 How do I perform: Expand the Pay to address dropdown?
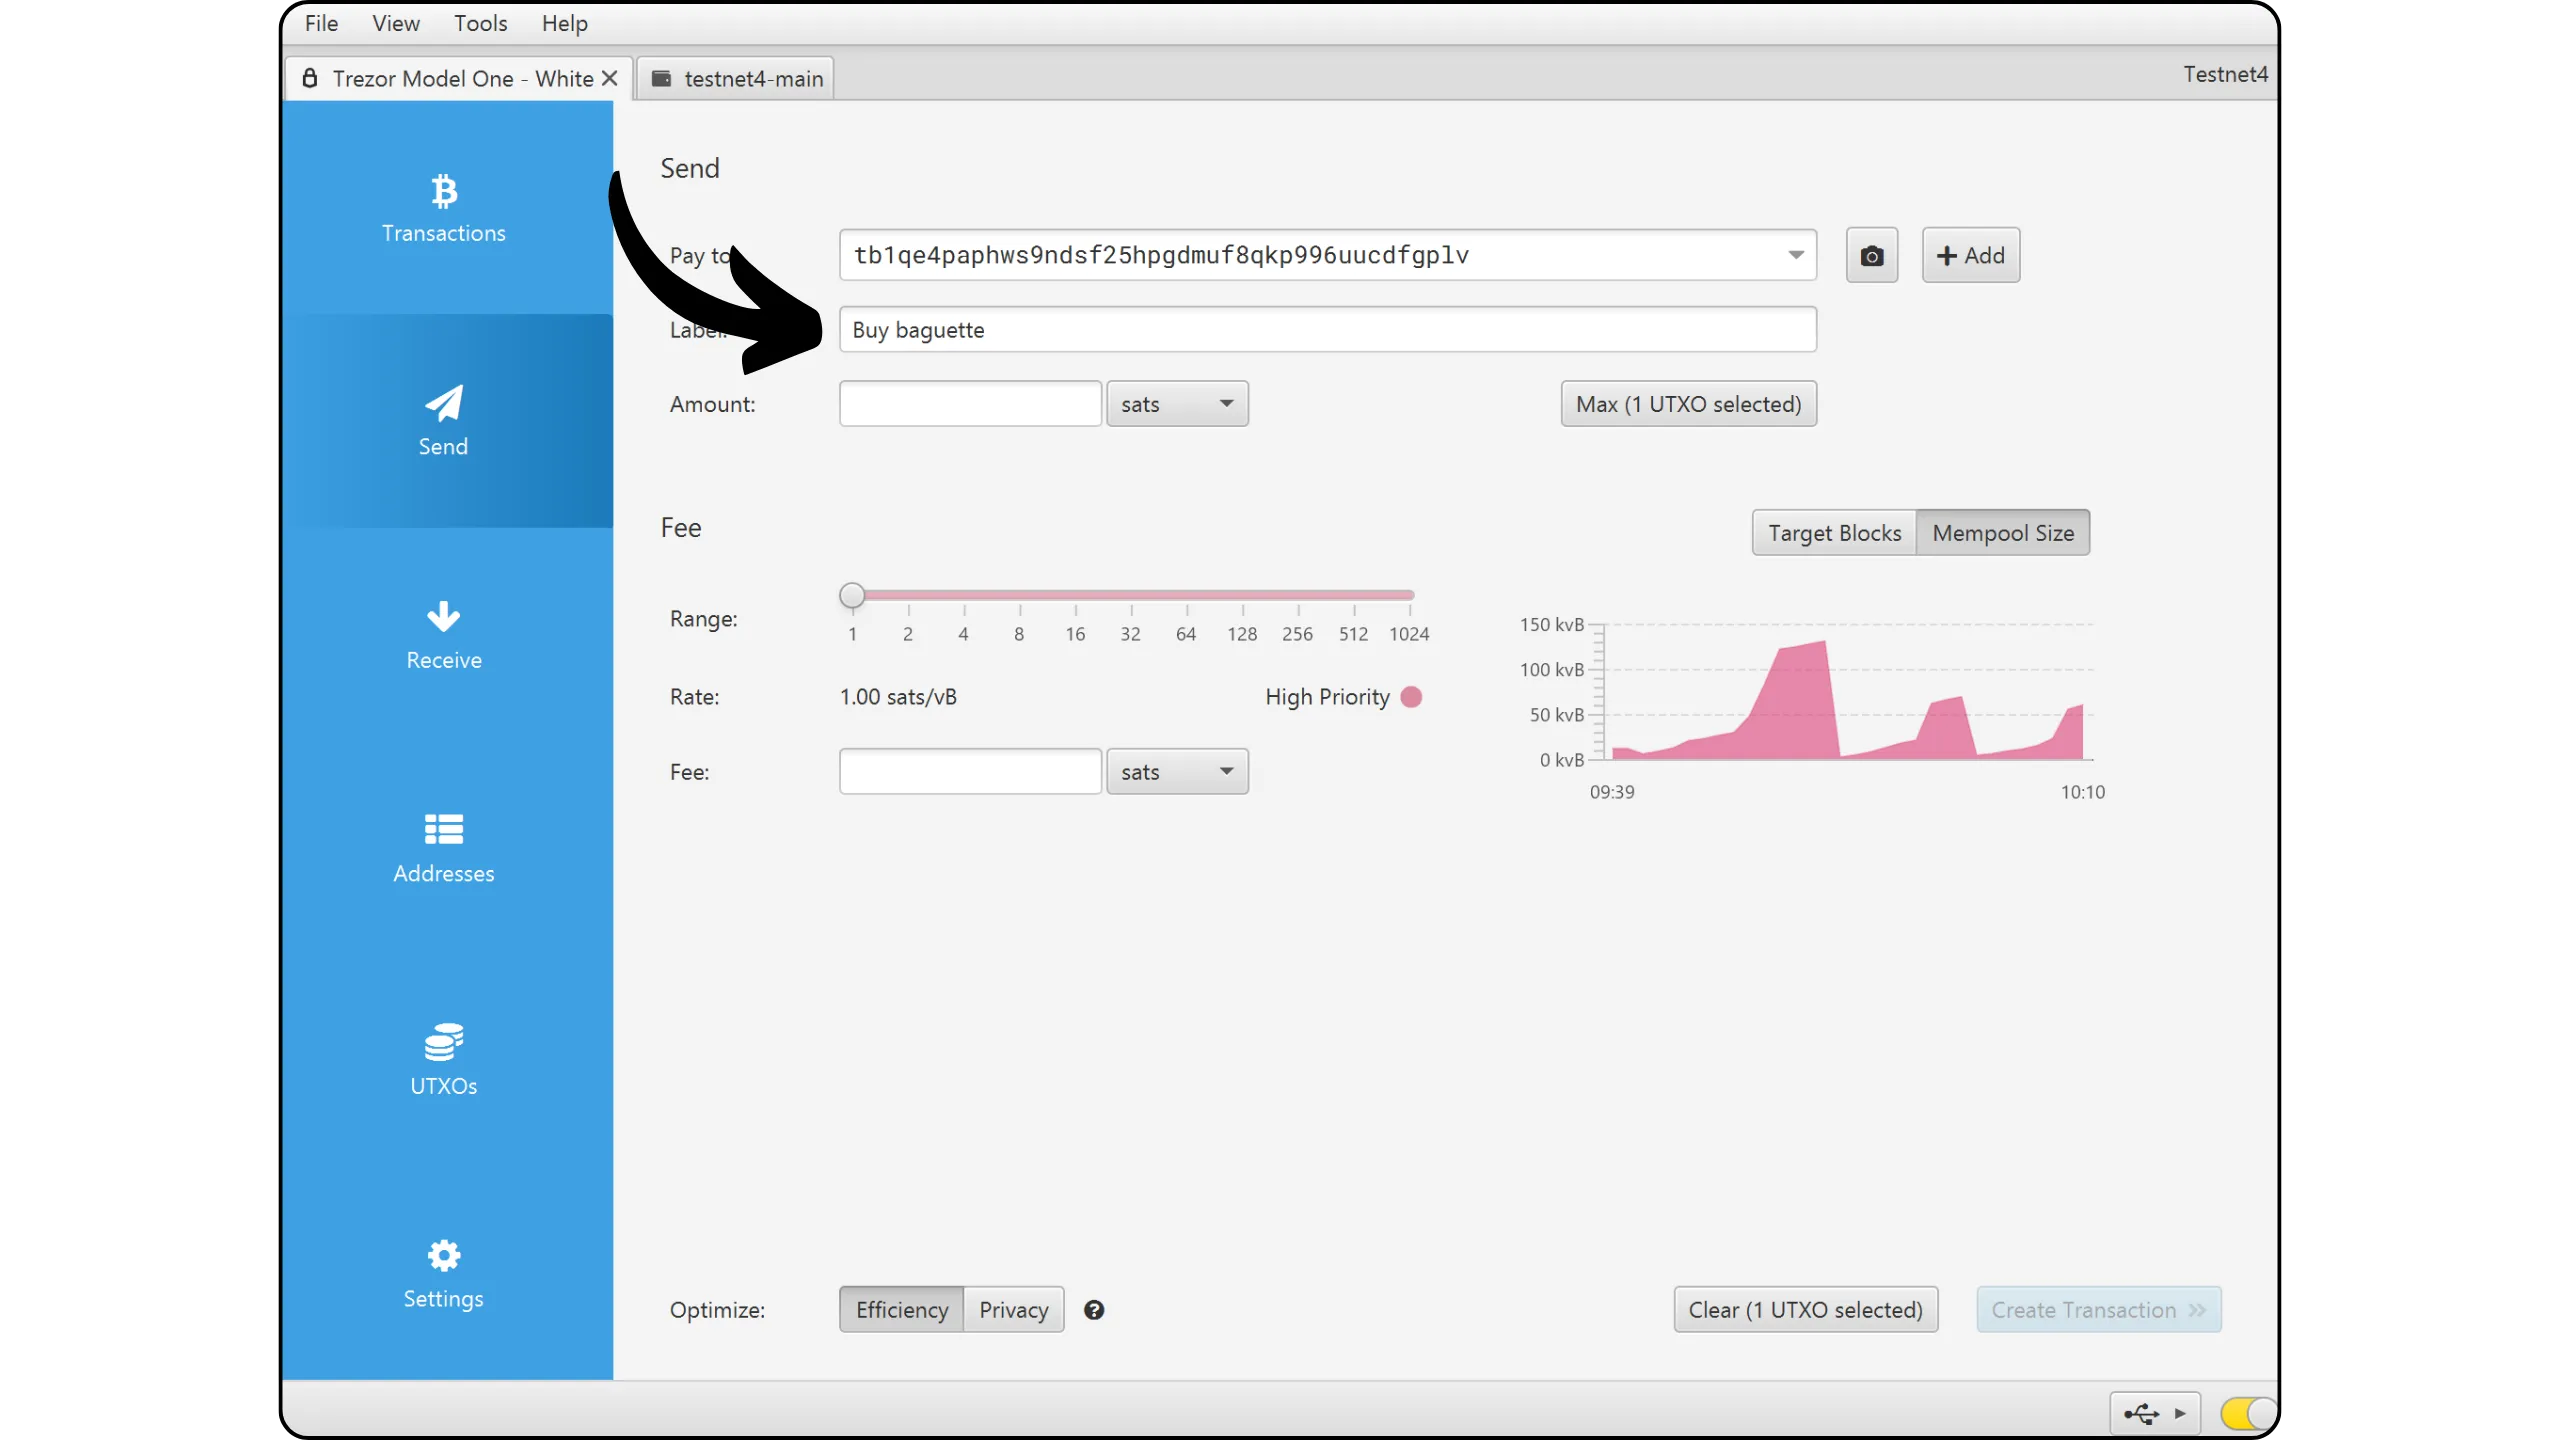click(x=1796, y=255)
